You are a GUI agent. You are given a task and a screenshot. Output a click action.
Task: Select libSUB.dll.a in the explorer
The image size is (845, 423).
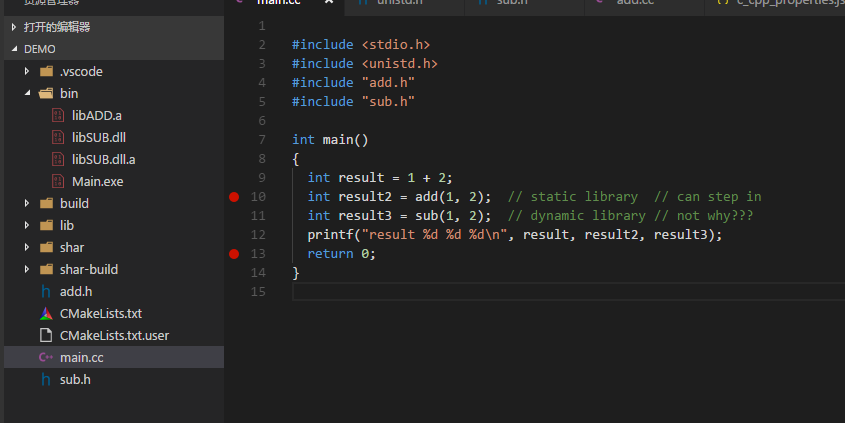point(103,160)
